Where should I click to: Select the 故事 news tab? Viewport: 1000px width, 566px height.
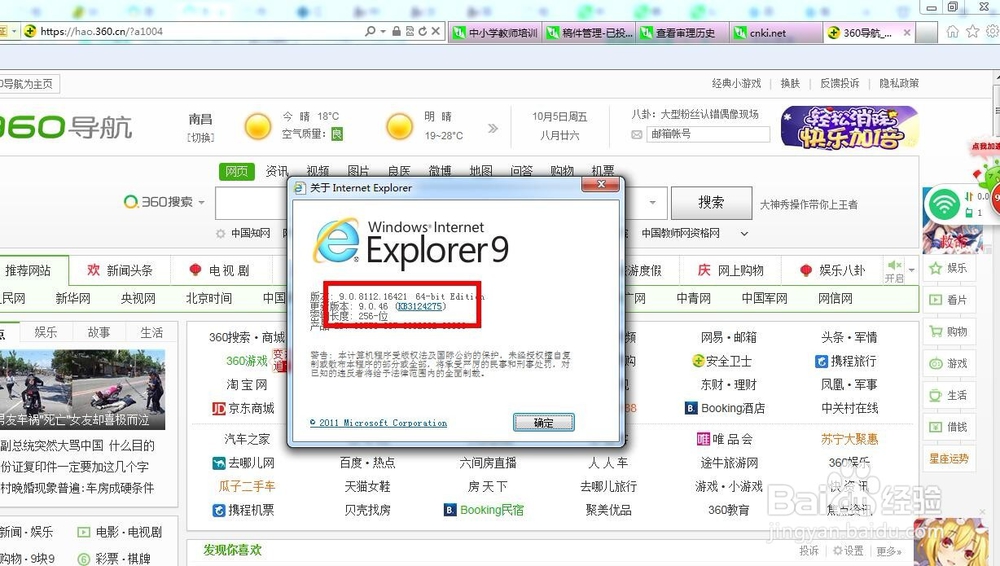99,332
